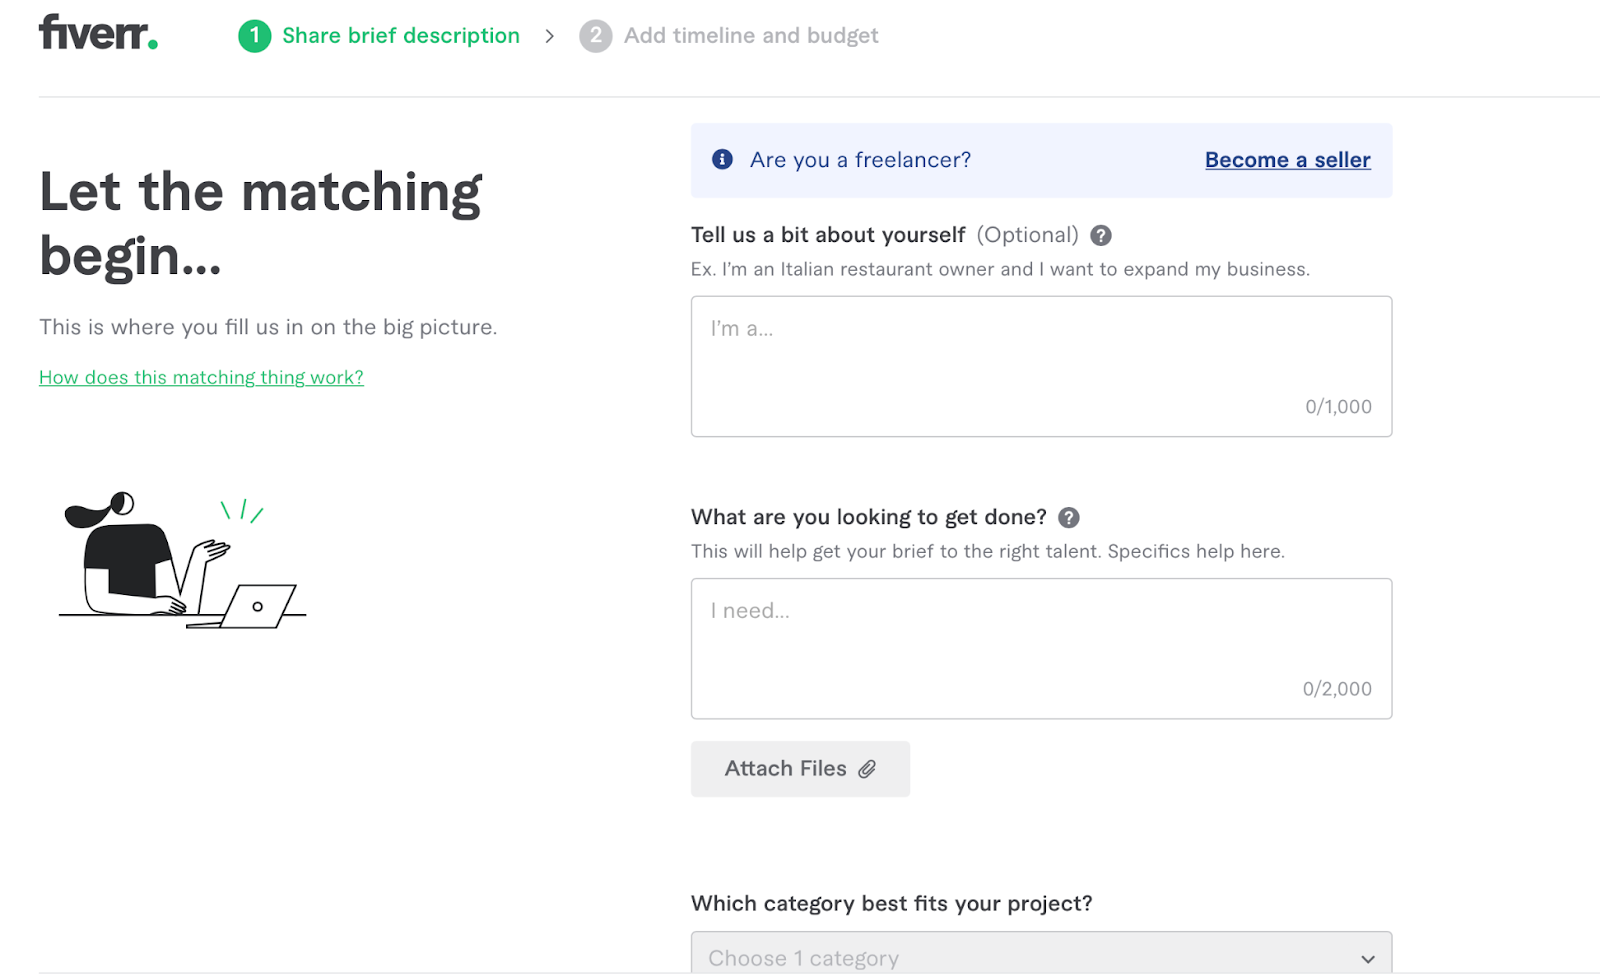Click the step 1 green circle icon
This screenshot has height=974, width=1600.
(254, 36)
